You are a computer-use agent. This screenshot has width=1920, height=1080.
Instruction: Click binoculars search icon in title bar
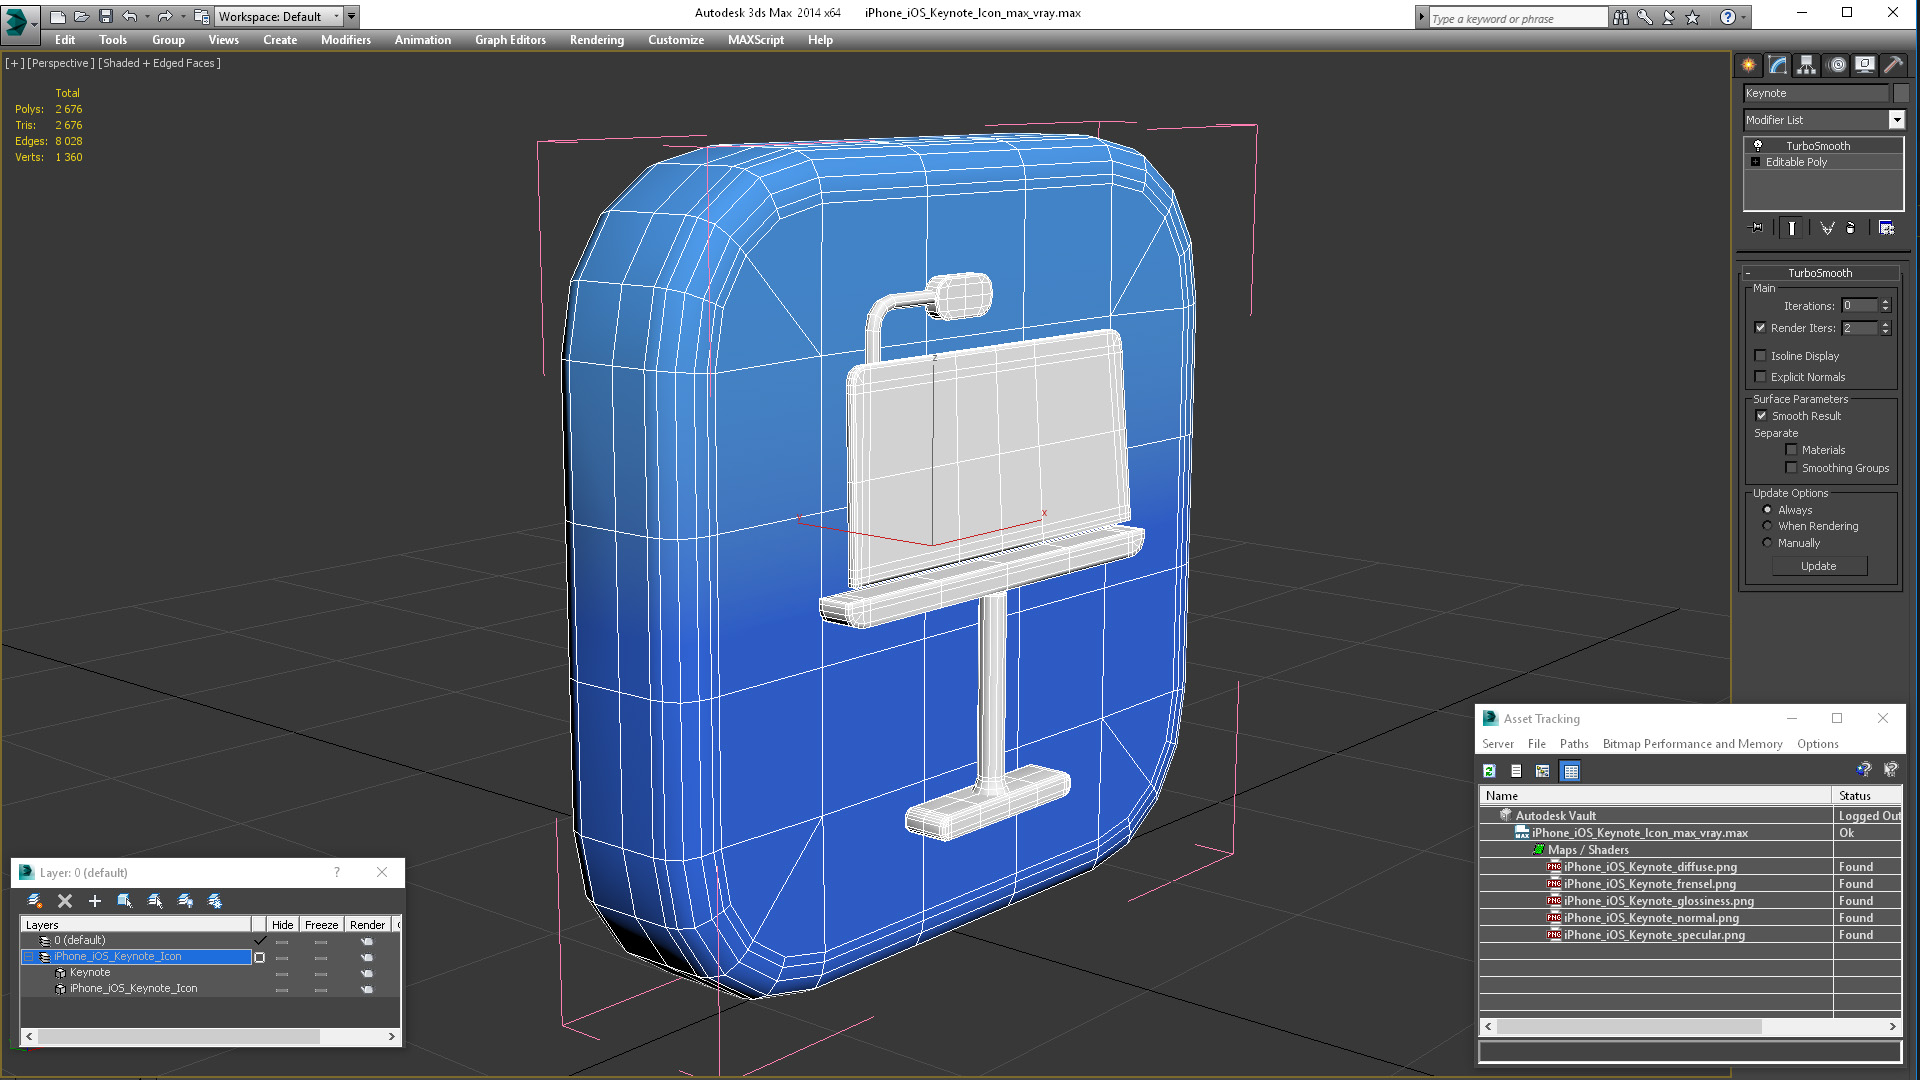pos(1620,17)
